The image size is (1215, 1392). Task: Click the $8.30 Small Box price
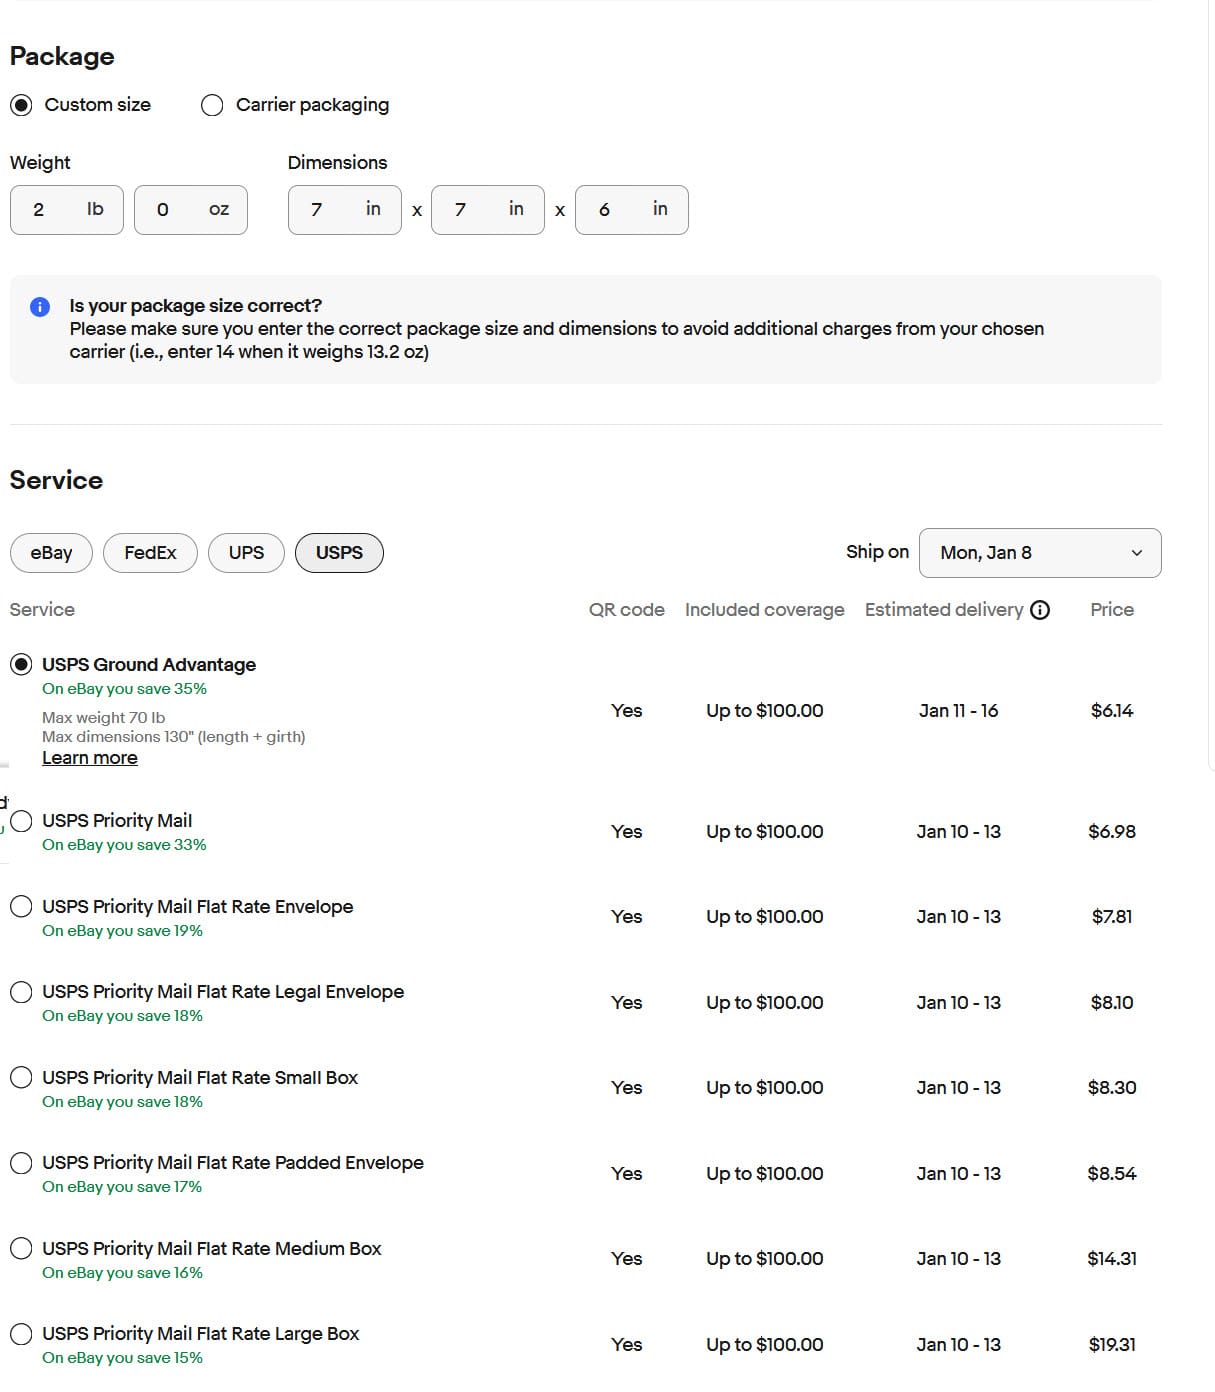pyautogui.click(x=1112, y=1088)
